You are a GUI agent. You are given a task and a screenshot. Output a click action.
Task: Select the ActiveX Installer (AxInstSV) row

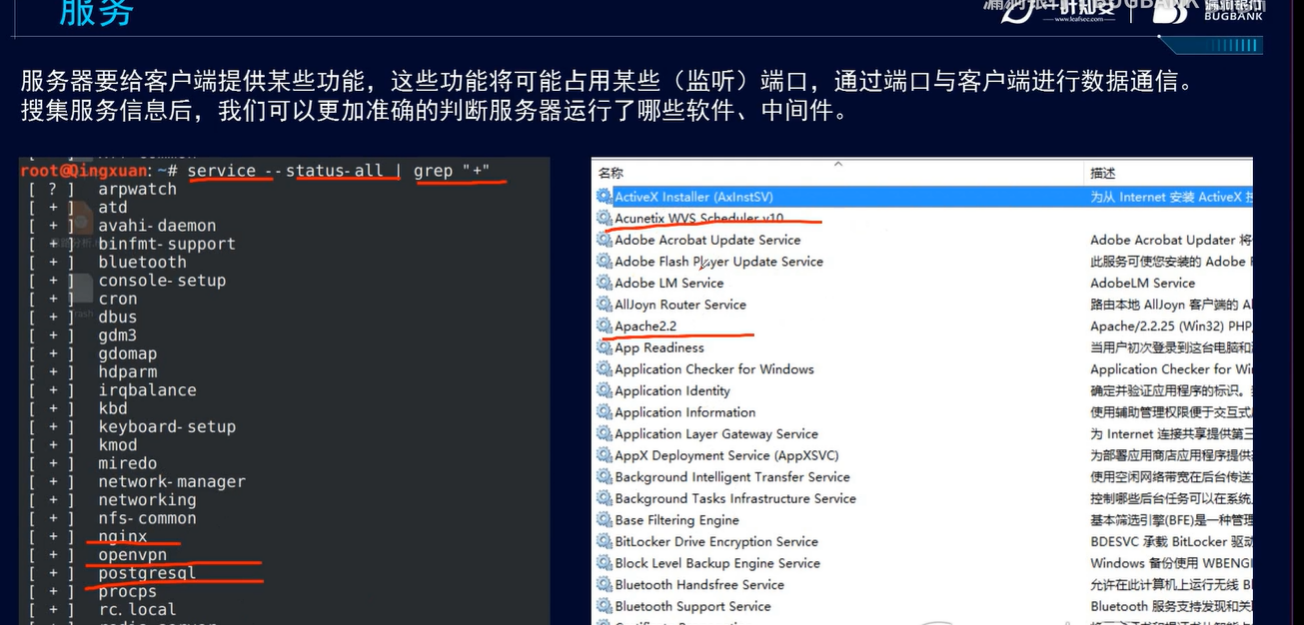922,197
